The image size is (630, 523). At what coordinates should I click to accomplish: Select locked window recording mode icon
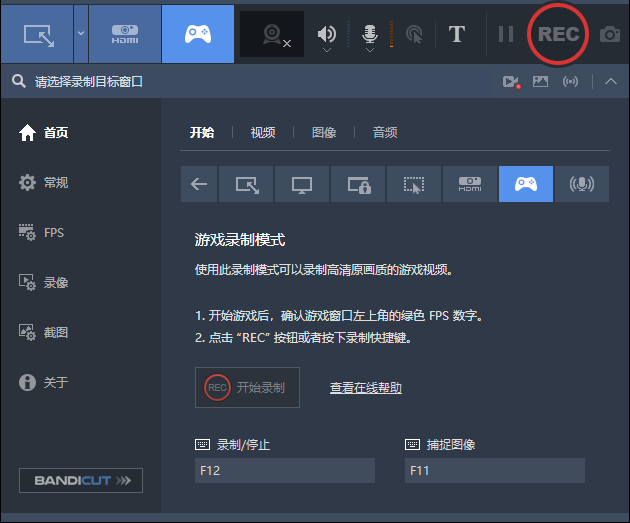358,184
